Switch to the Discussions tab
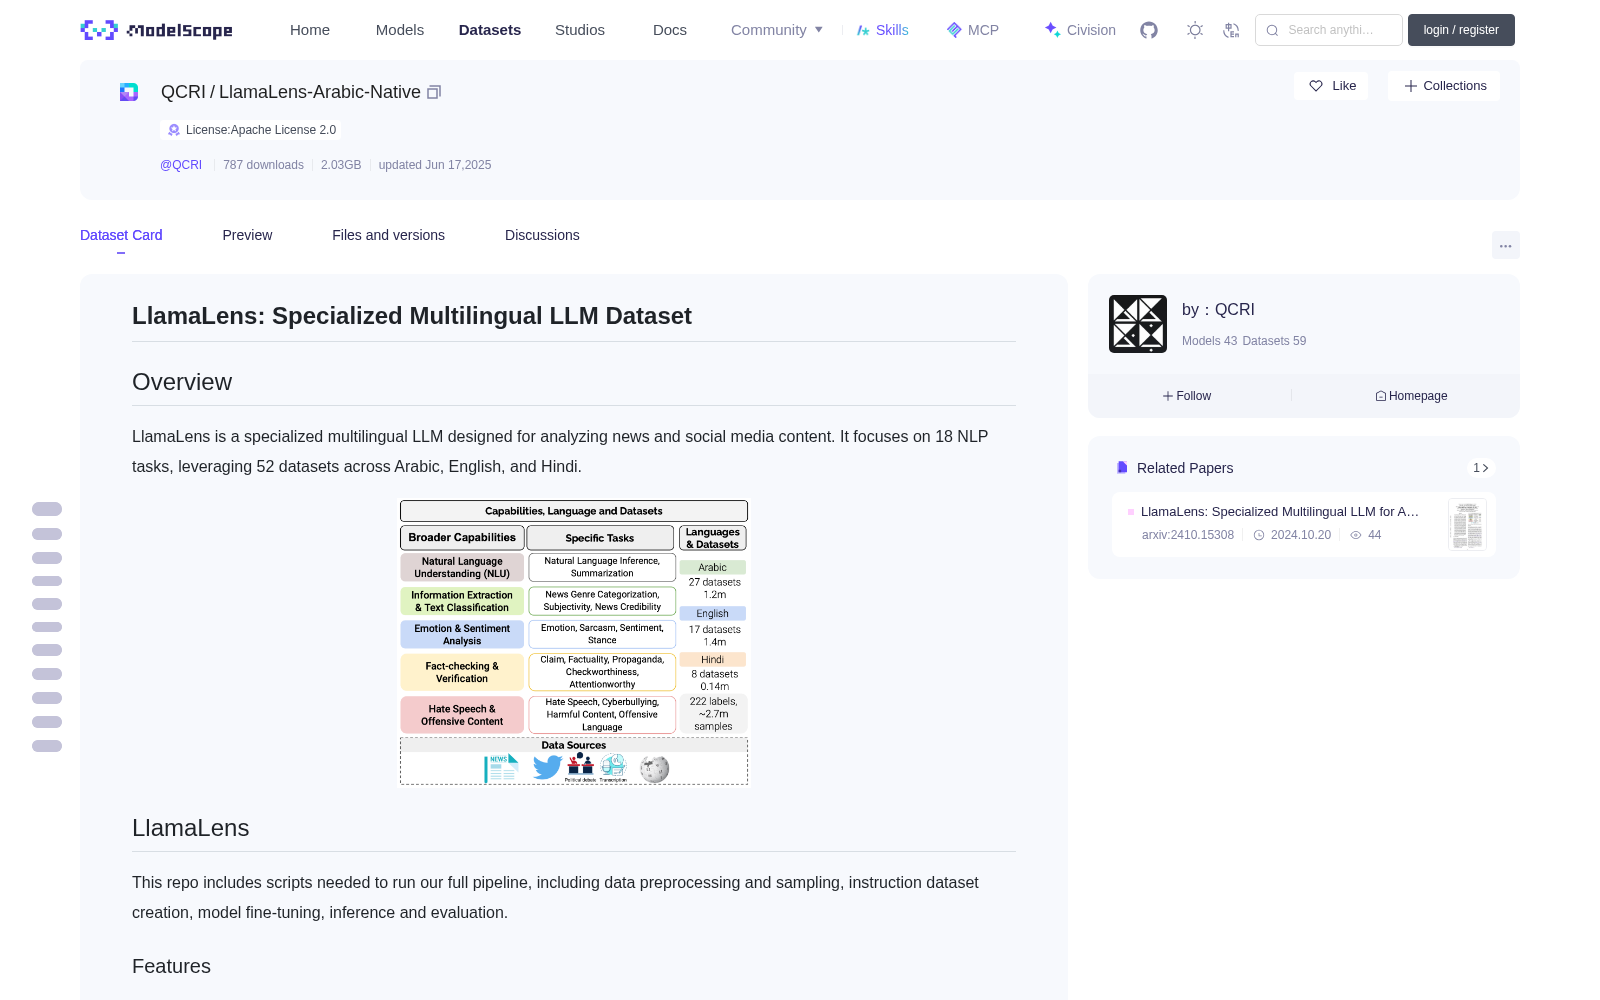This screenshot has width=1600, height=1000. (x=542, y=235)
